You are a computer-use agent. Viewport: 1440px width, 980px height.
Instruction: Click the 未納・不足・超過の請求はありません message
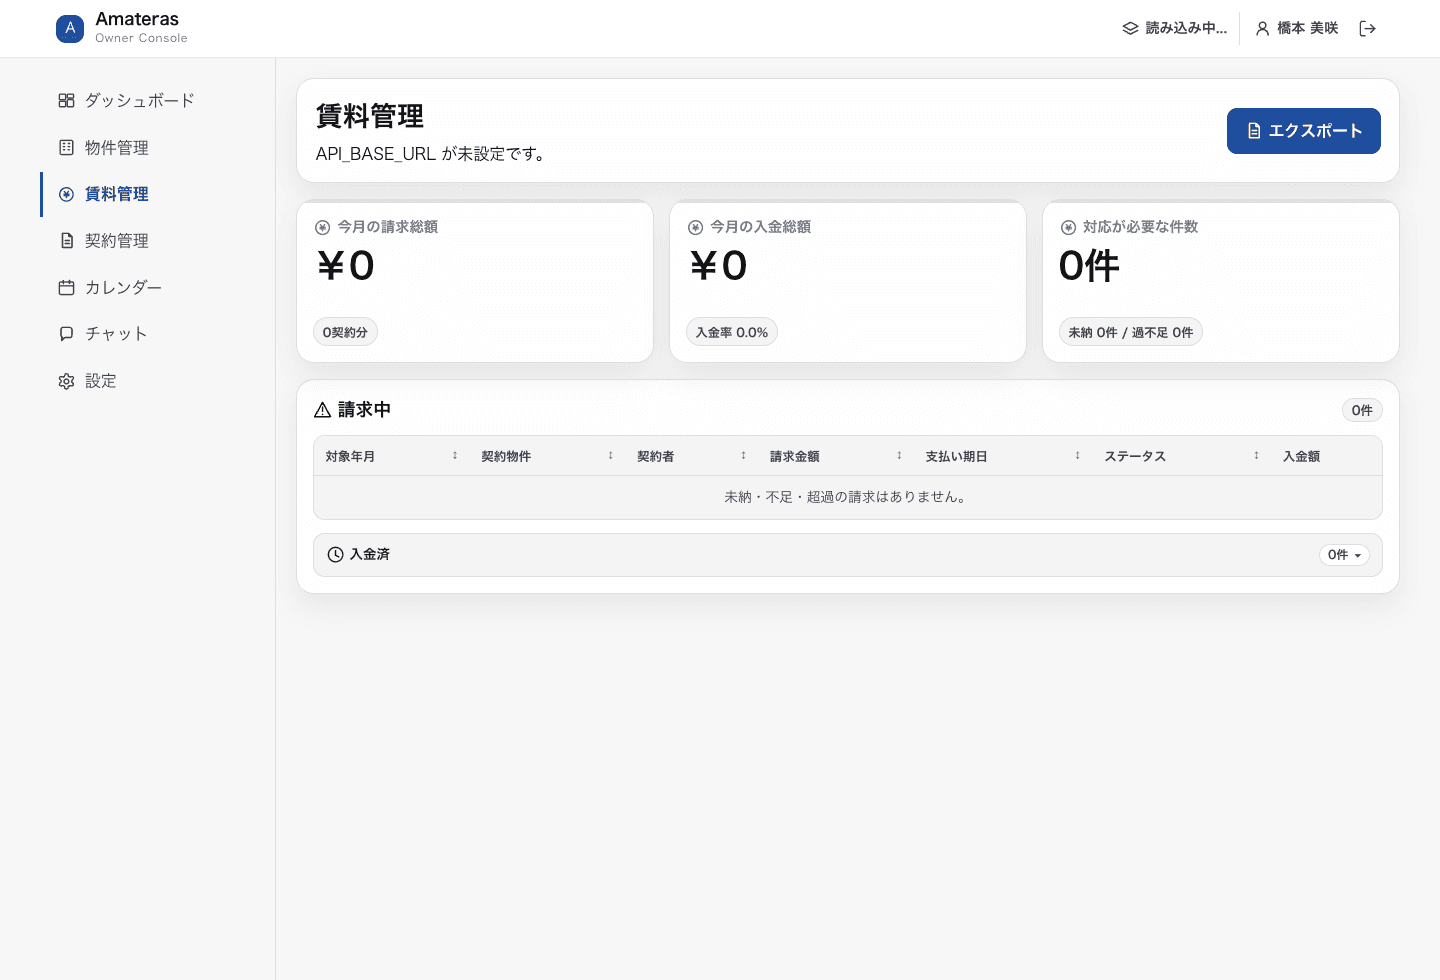pos(848,497)
